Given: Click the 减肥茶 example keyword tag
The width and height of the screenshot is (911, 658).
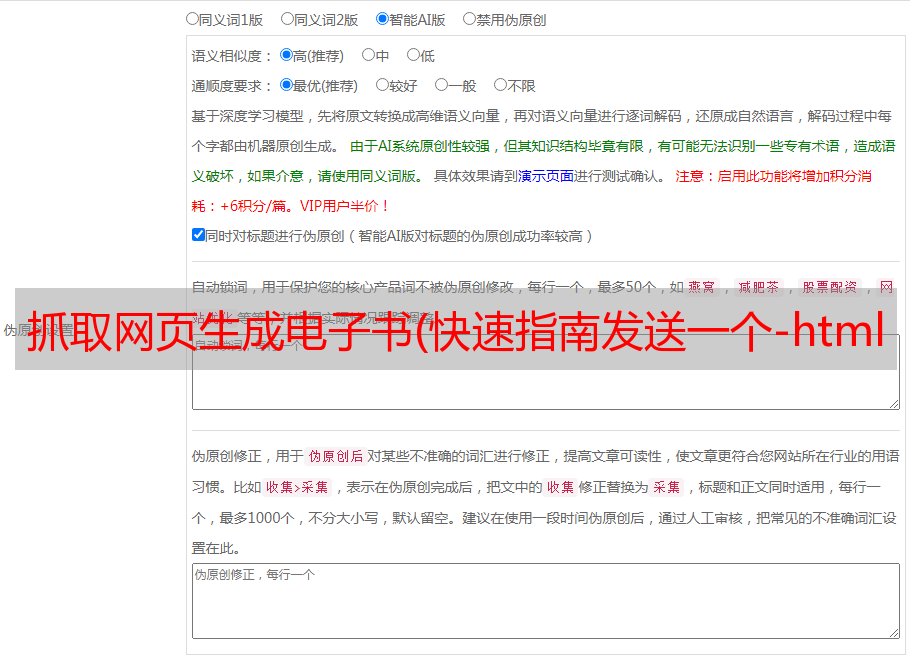Looking at the screenshot, I should click(x=758, y=287).
